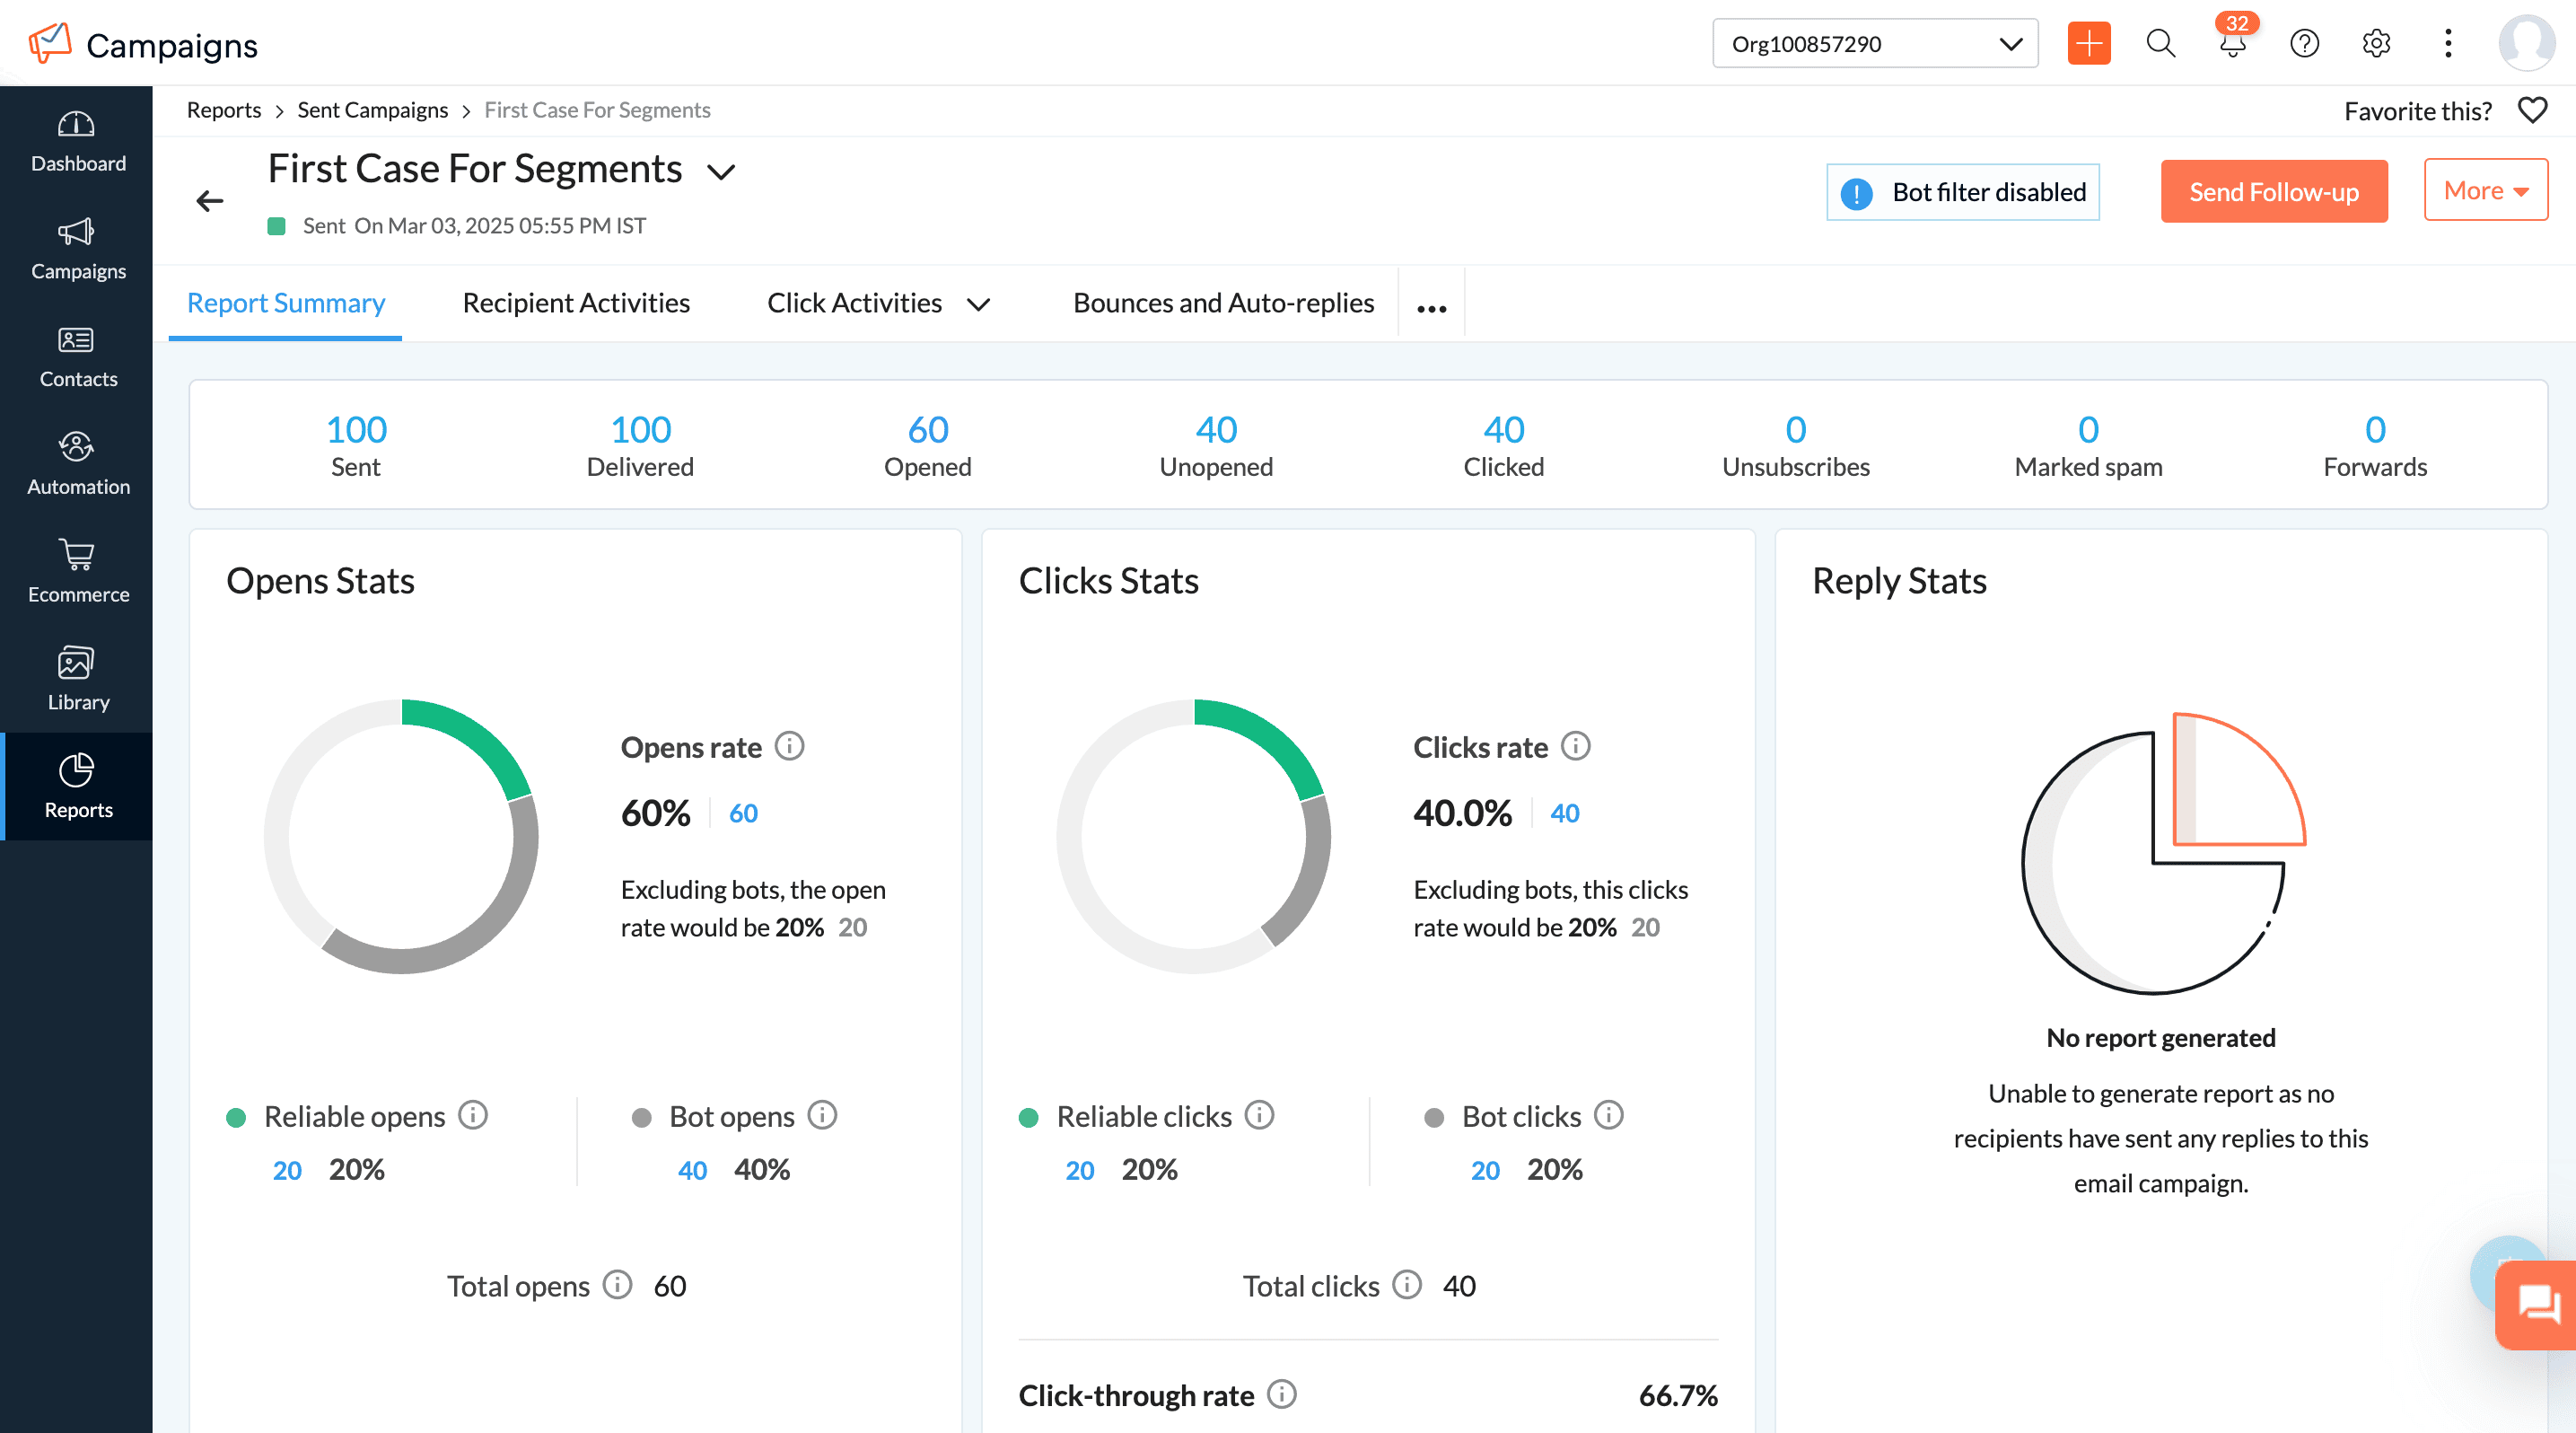
Task: Click the Bot filter disabled indicator
Action: point(1962,192)
